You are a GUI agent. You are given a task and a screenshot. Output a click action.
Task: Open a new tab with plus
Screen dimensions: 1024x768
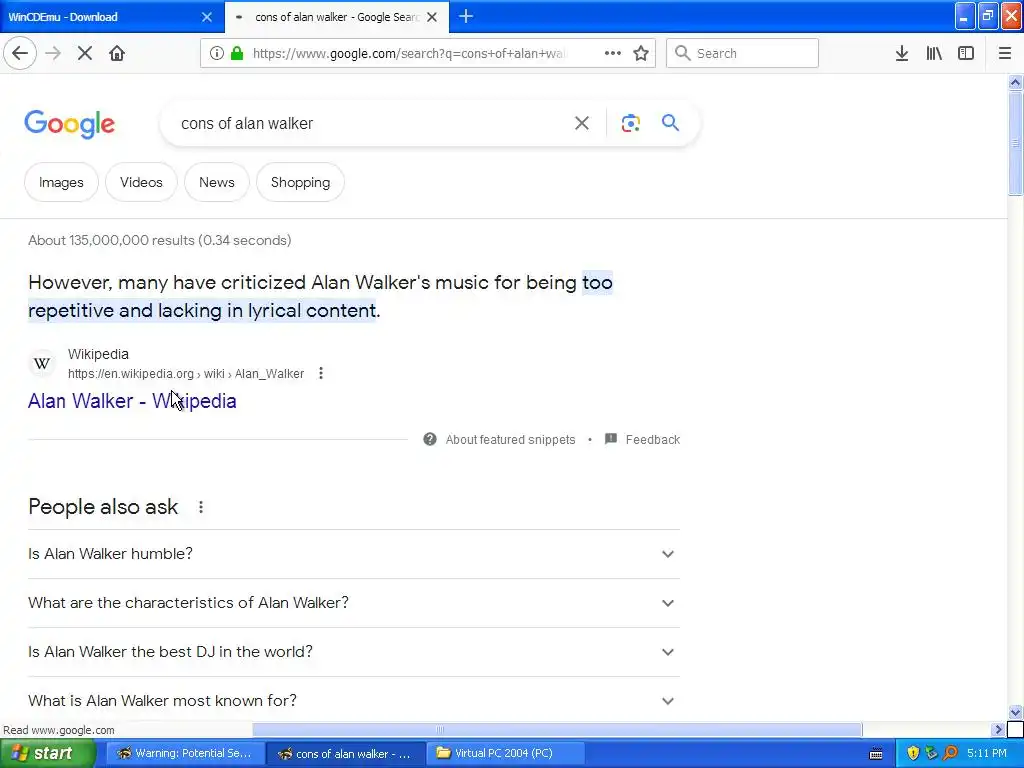coord(466,16)
